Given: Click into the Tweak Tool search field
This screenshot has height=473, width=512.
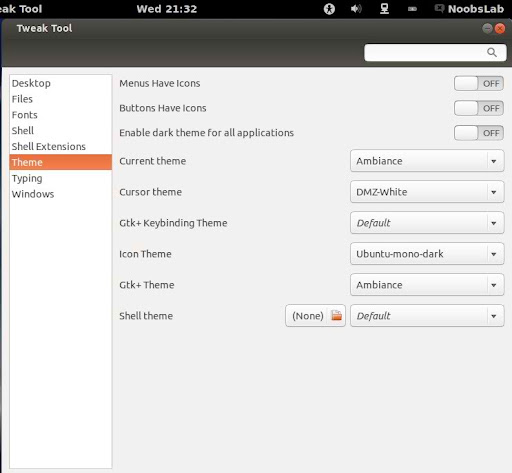Looking at the screenshot, I should pyautogui.click(x=435, y=52).
